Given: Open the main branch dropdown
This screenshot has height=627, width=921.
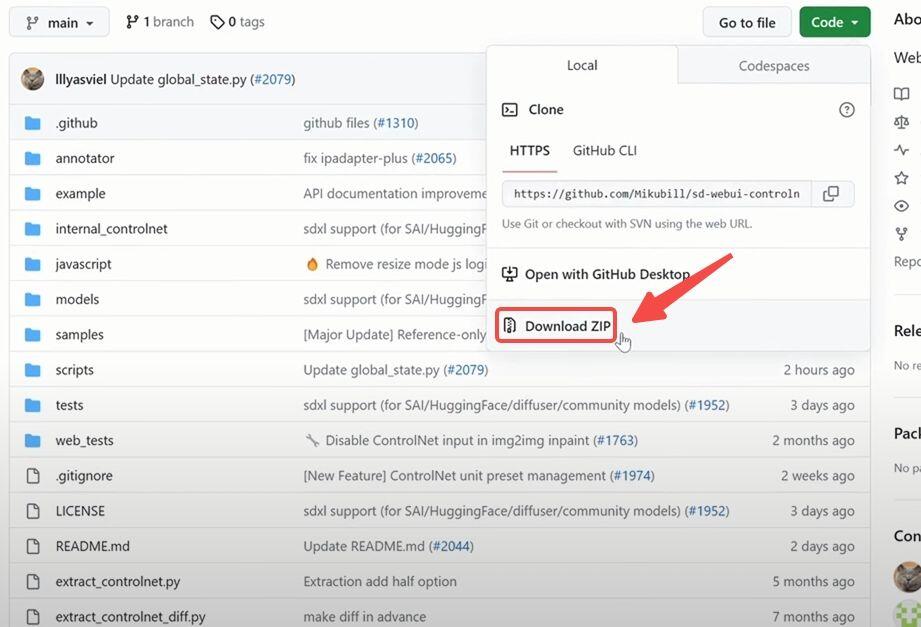Looking at the screenshot, I should [x=59, y=22].
